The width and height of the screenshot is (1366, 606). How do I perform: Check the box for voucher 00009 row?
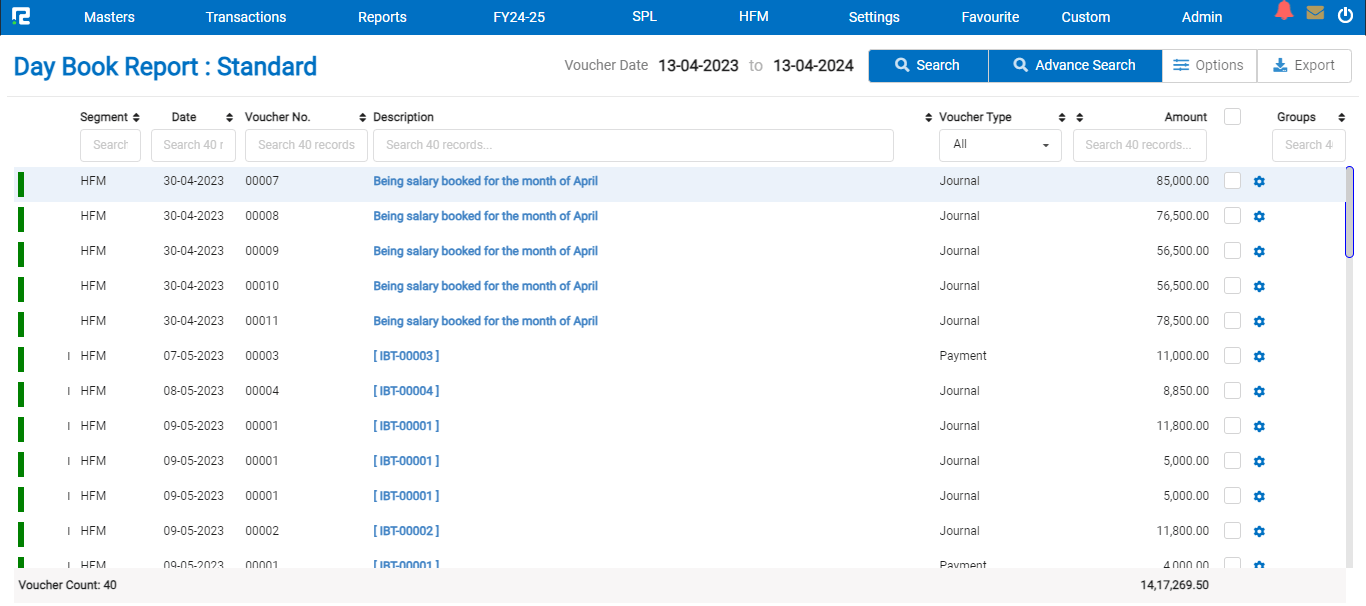1232,251
